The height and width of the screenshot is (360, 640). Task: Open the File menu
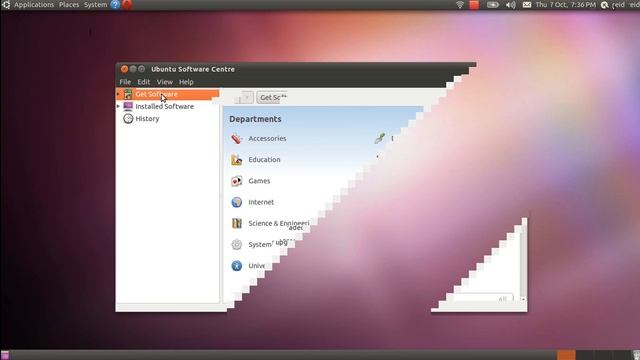[125, 82]
